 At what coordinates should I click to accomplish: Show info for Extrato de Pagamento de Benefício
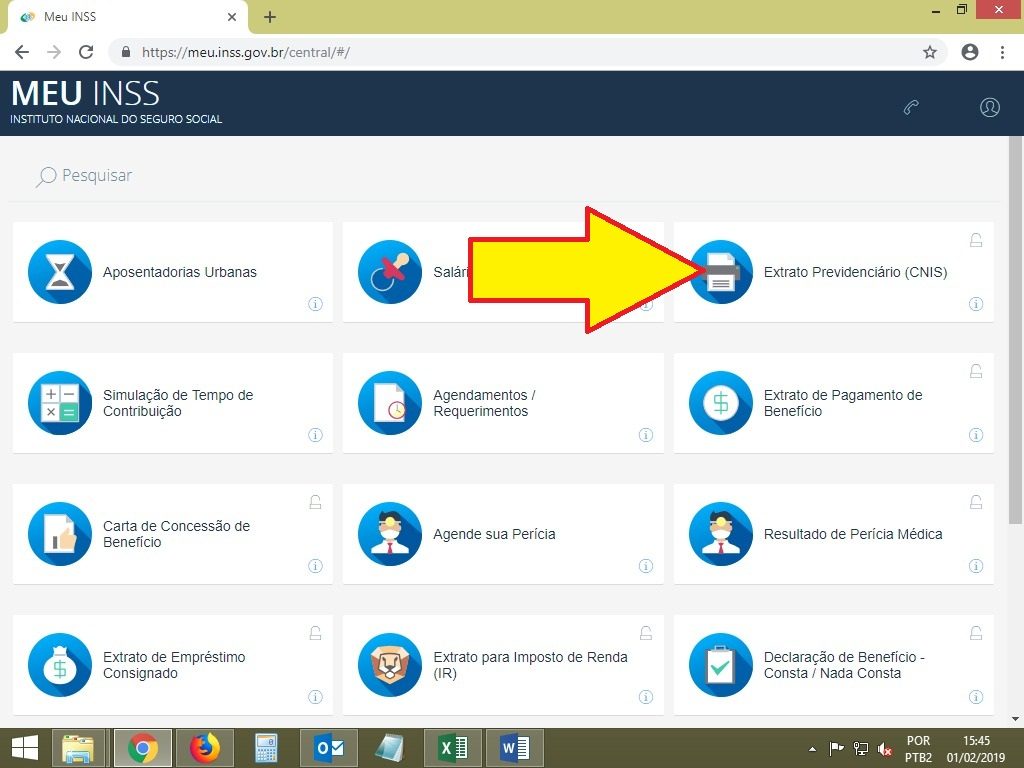pos(976,435)
